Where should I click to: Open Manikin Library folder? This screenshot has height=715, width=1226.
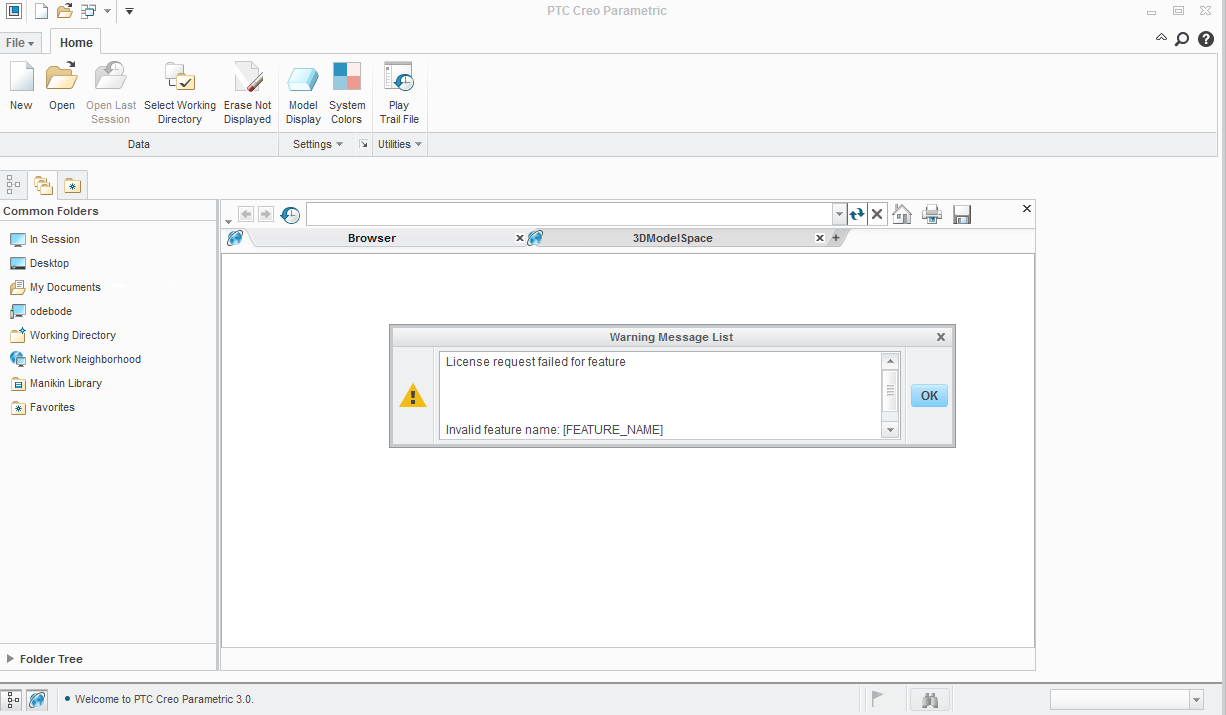pyautogui.click(x=56, y=383)
